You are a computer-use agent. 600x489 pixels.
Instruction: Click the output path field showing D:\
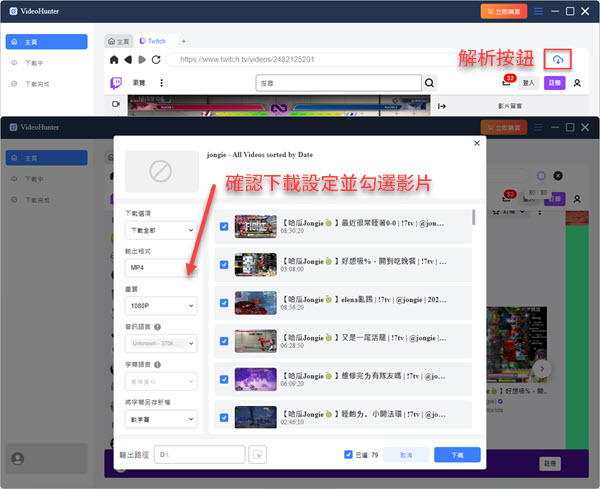coord(200,455)
